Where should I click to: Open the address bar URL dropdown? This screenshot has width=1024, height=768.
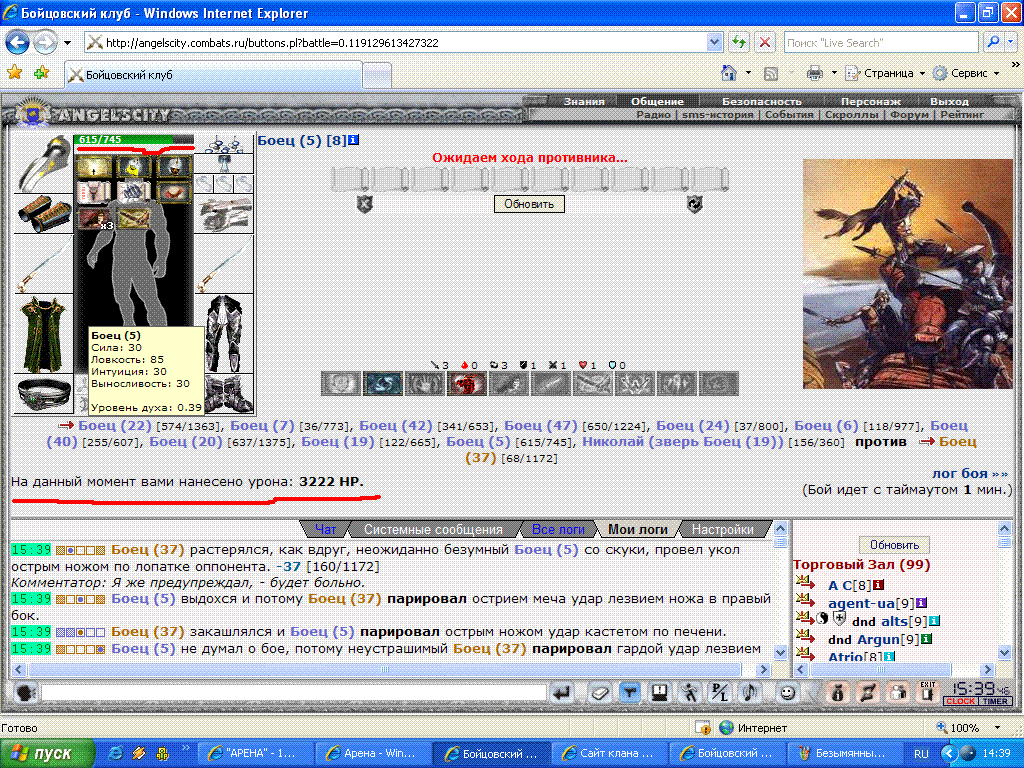[x=714, y=43]
